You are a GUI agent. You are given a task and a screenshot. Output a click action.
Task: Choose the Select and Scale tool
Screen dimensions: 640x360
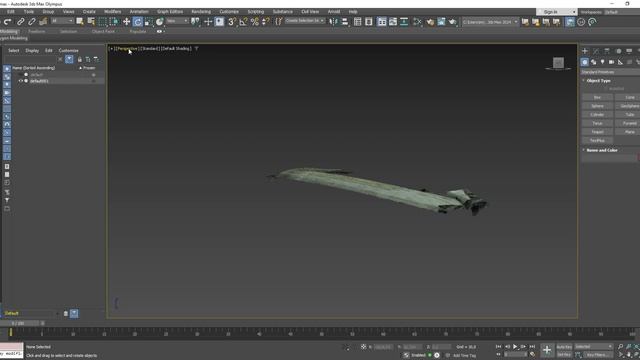pyautogui.click(x=149, y=22)
